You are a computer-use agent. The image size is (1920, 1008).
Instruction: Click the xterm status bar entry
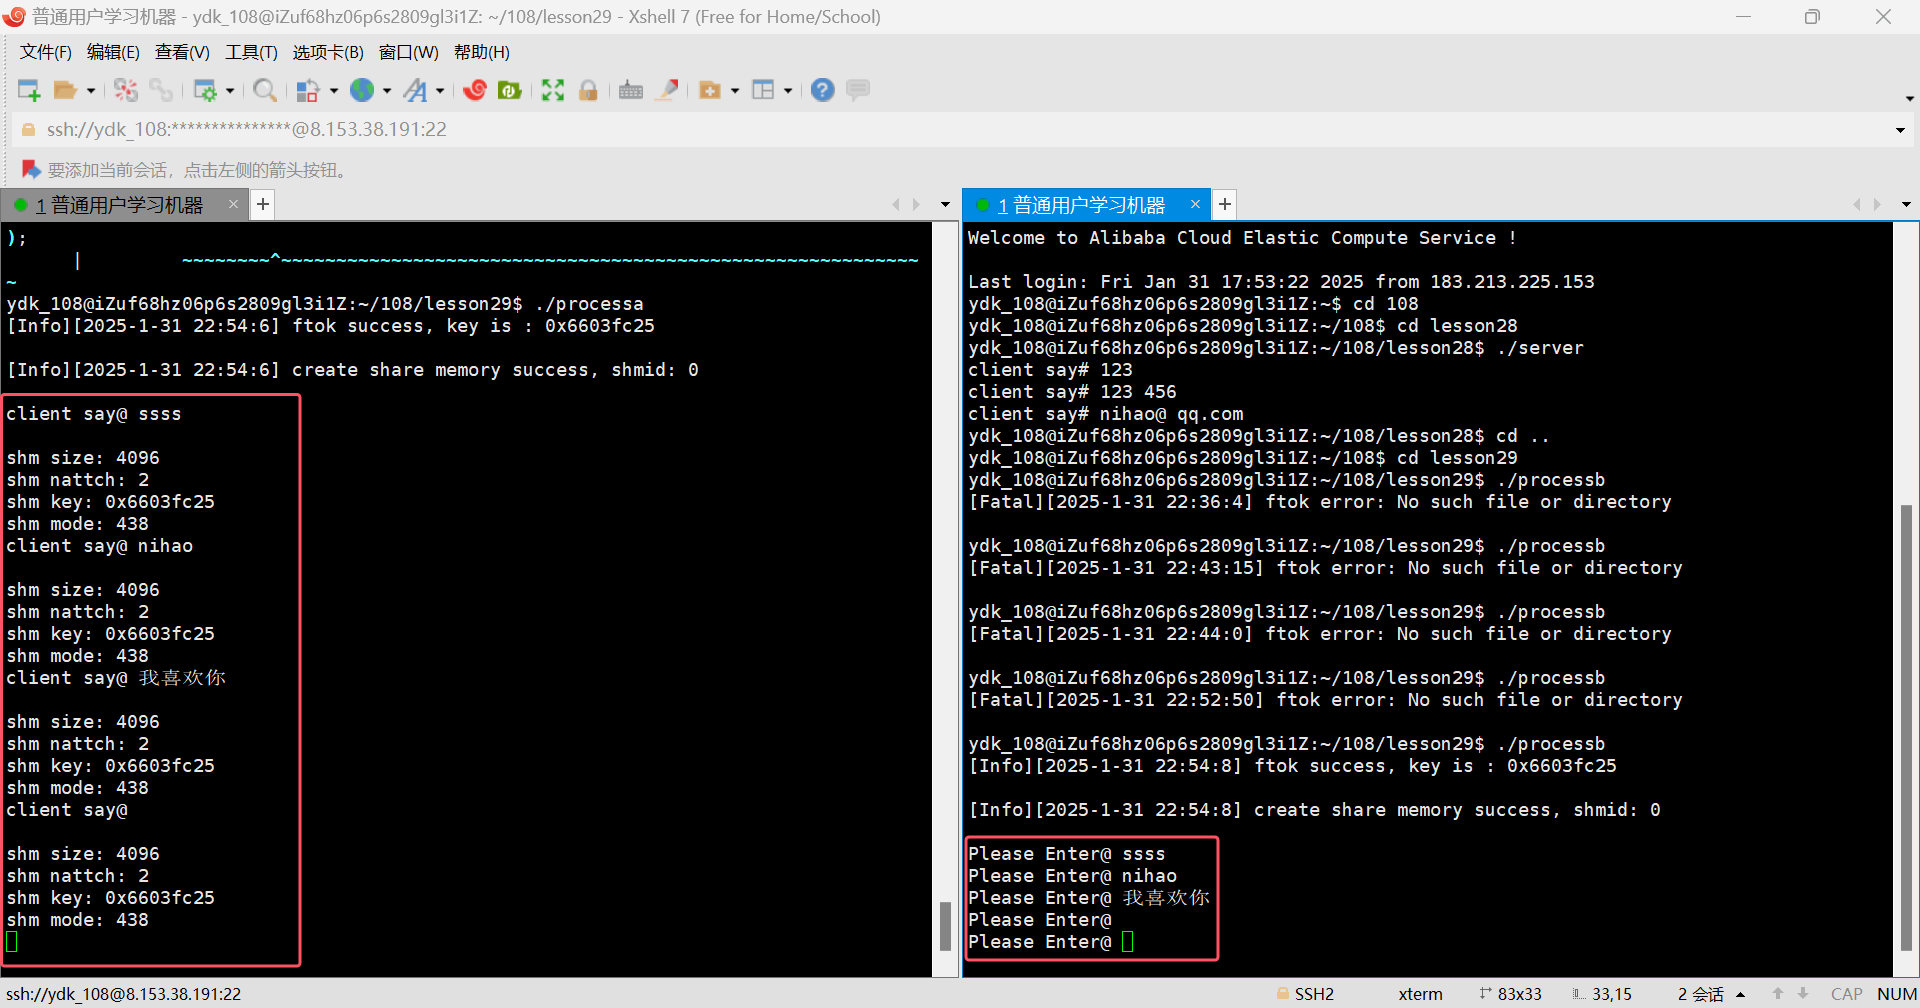pyautogui.click(x=1420, y=994)
